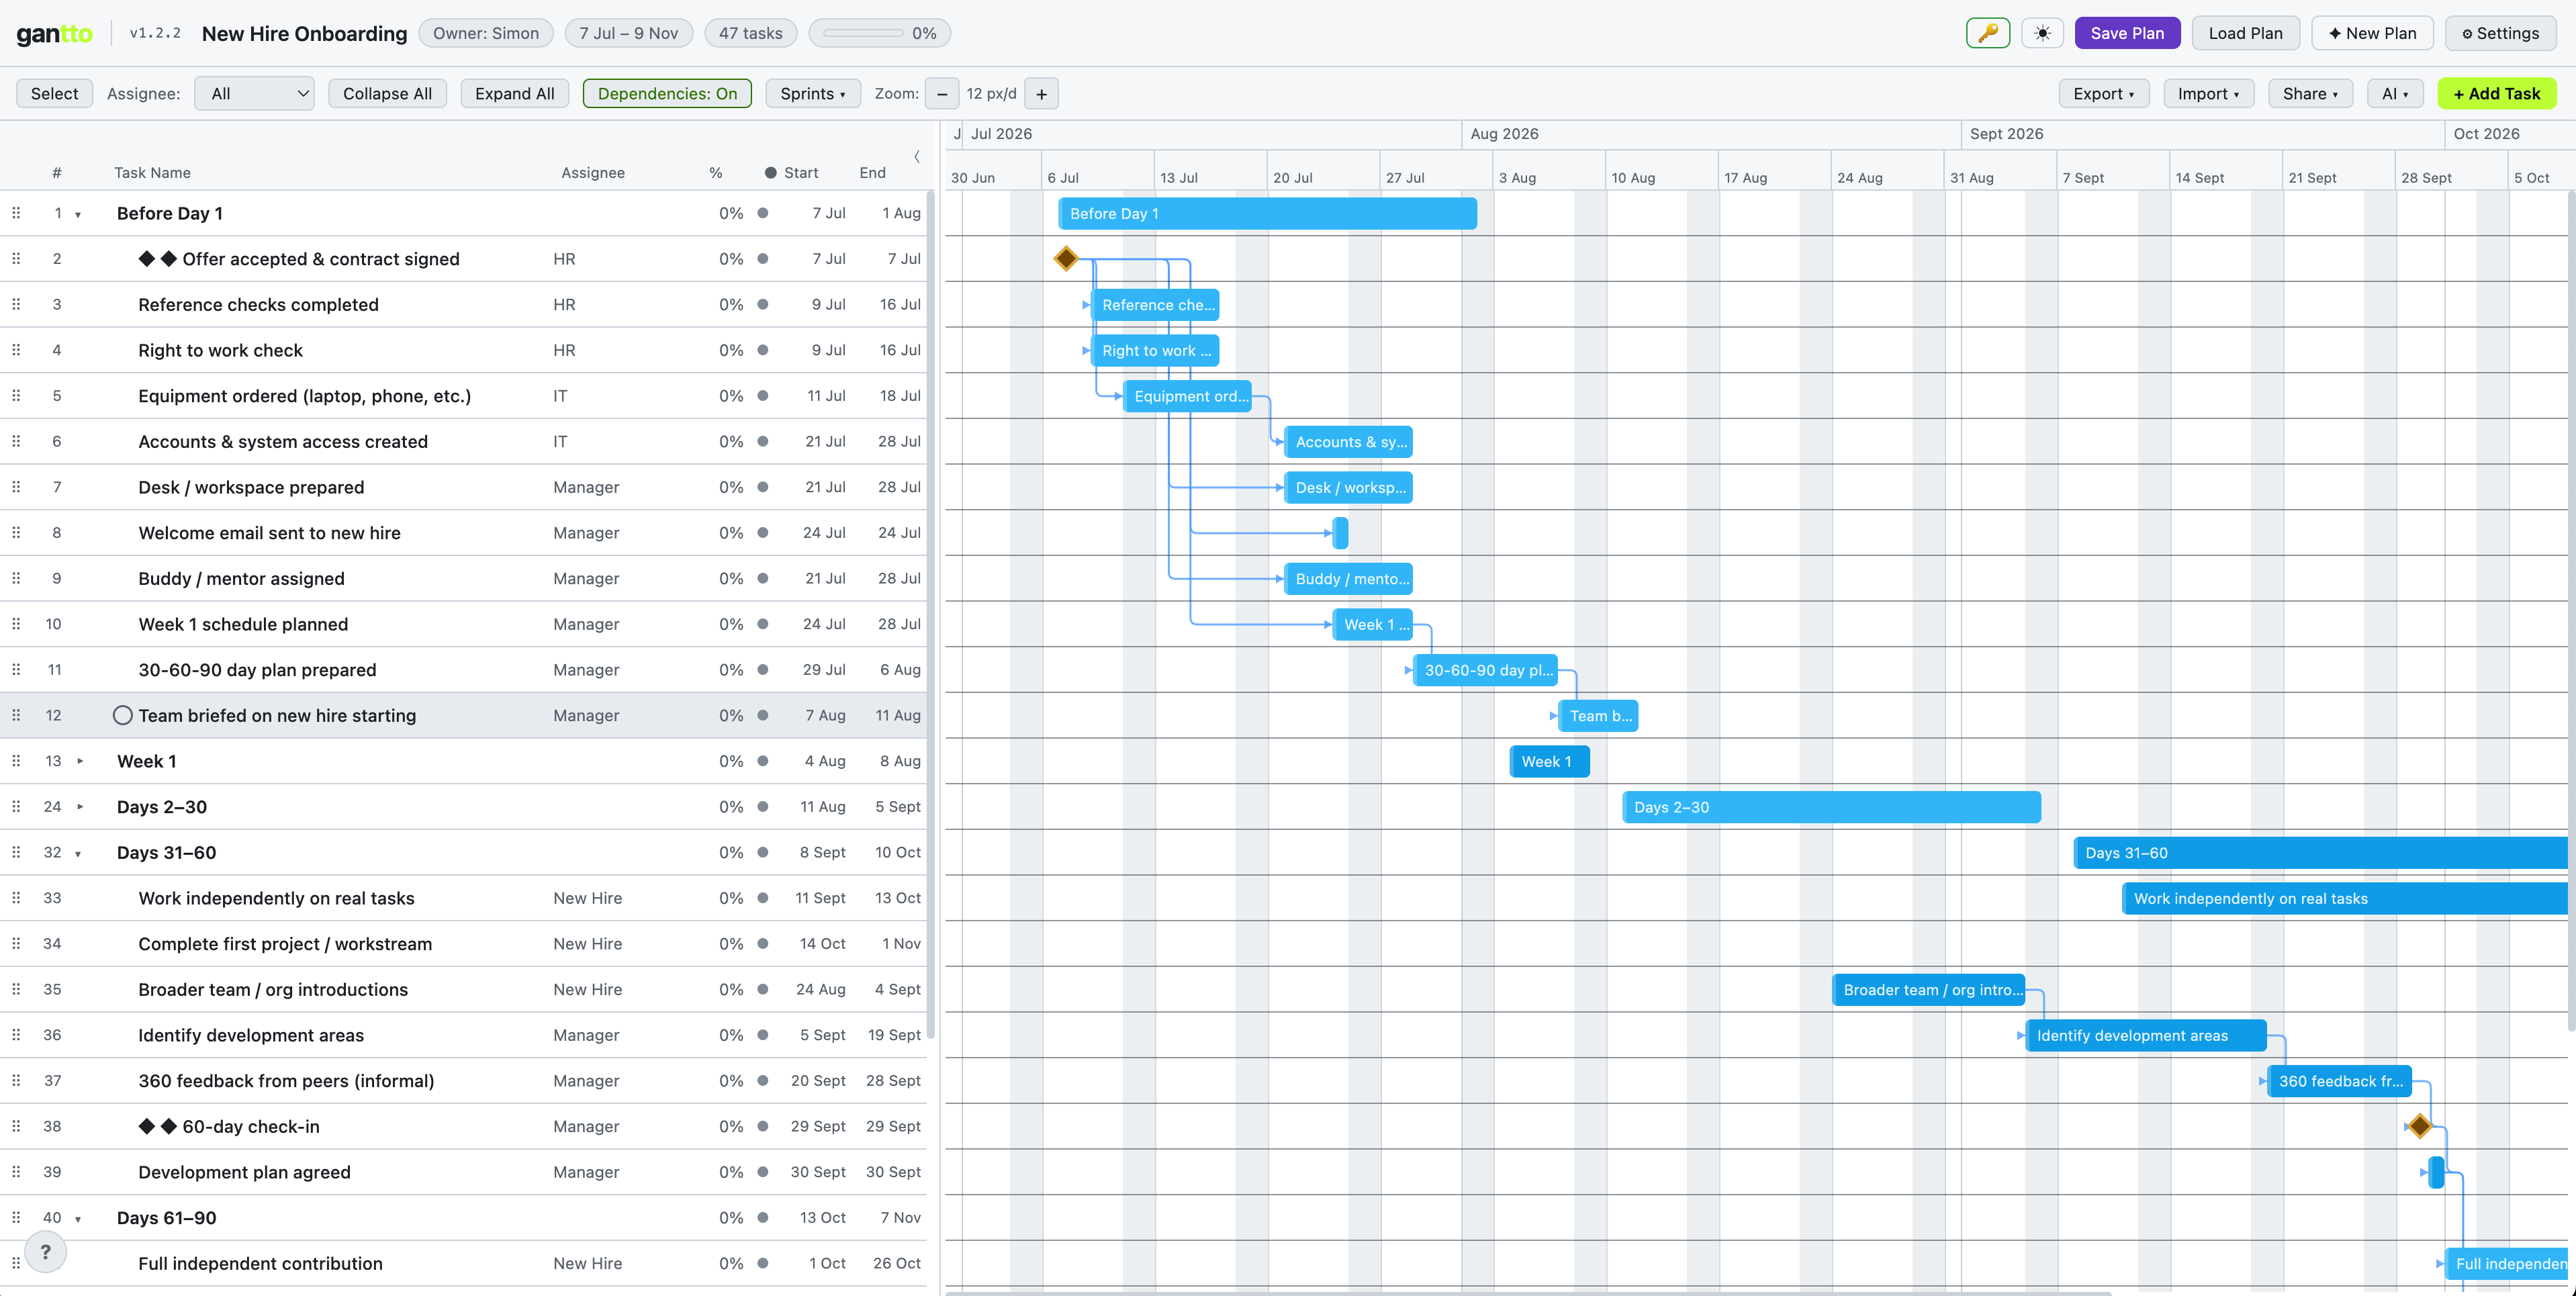This screenshot has width=2576, height=1296.
Task: Click the Owner: Simon pill
Action: 485,33
